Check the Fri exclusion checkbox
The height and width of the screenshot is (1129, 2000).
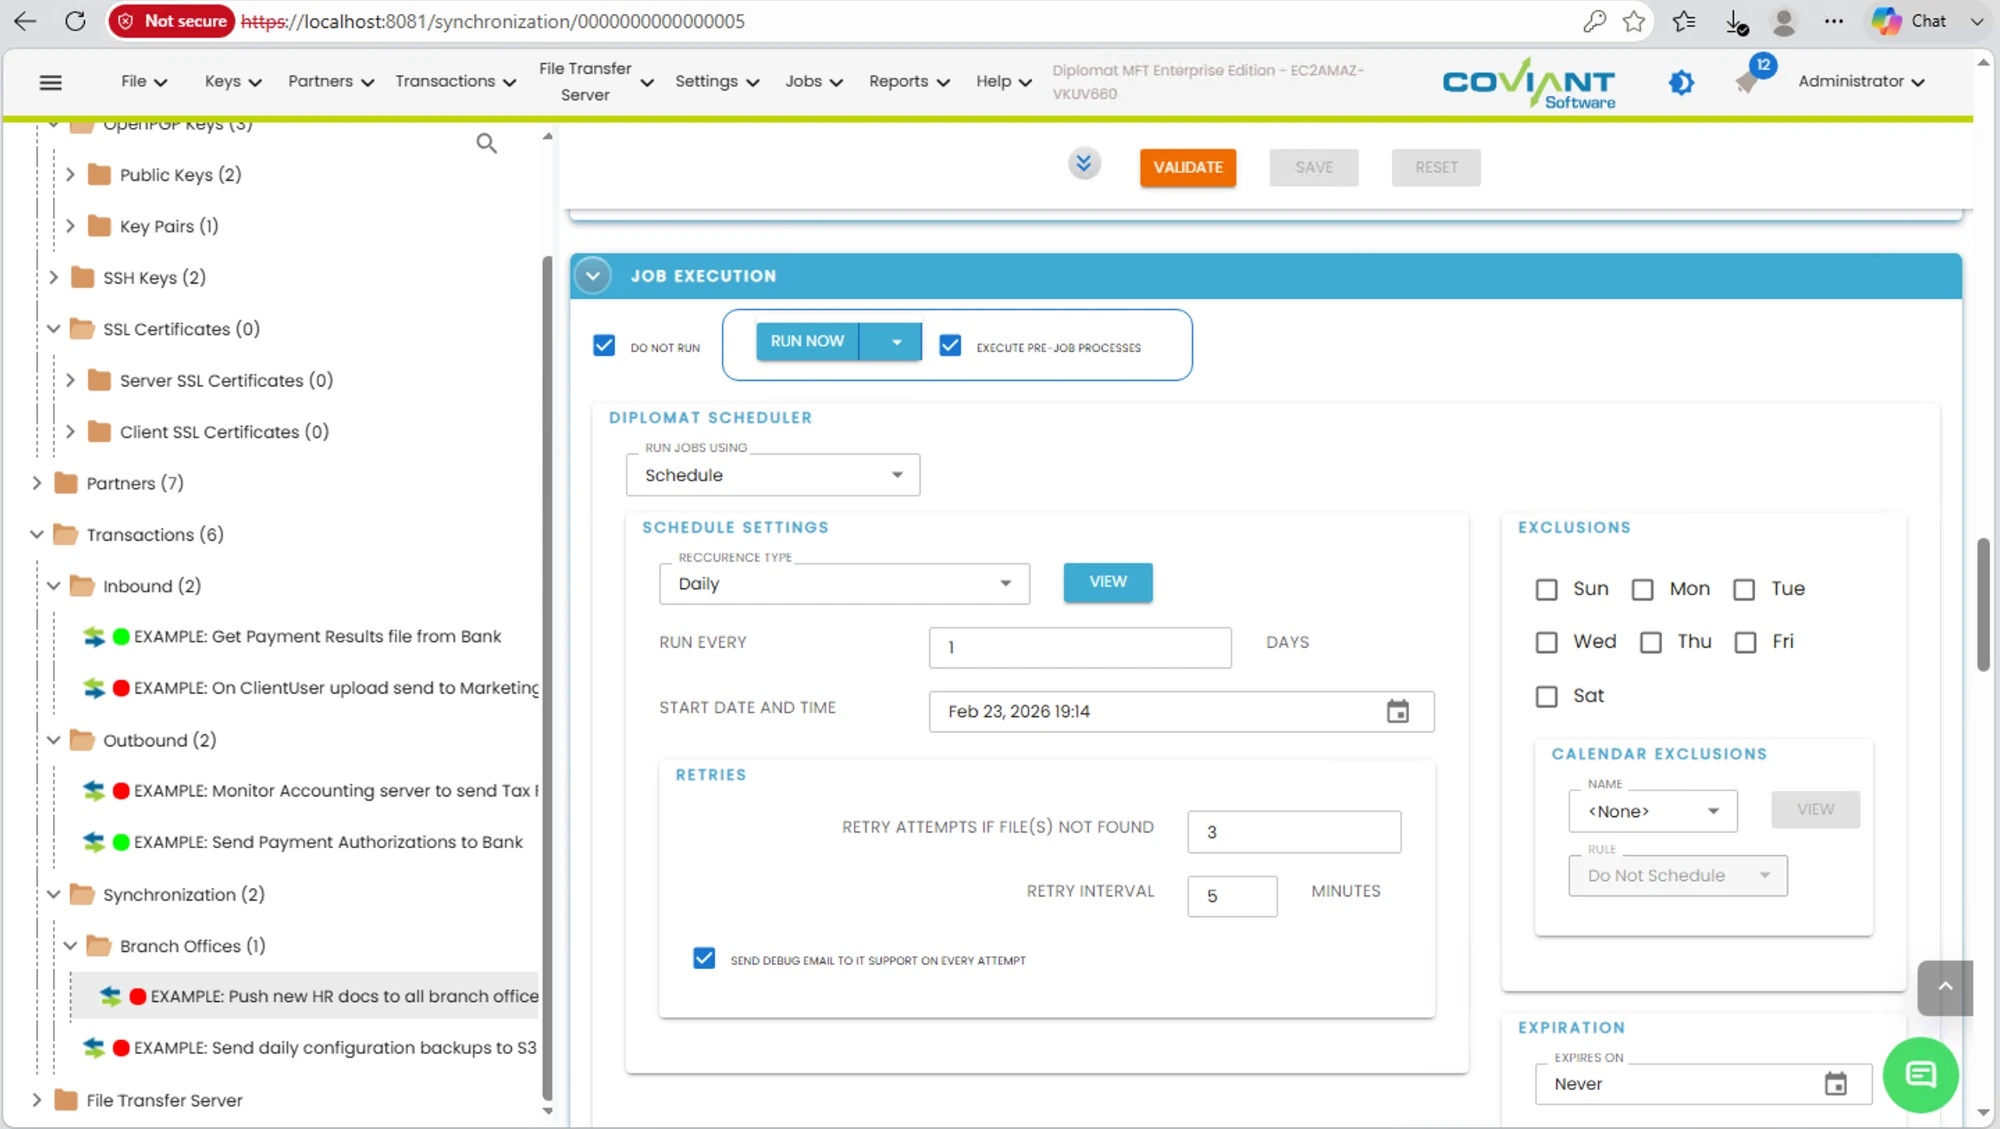[x=1745, y=642]
